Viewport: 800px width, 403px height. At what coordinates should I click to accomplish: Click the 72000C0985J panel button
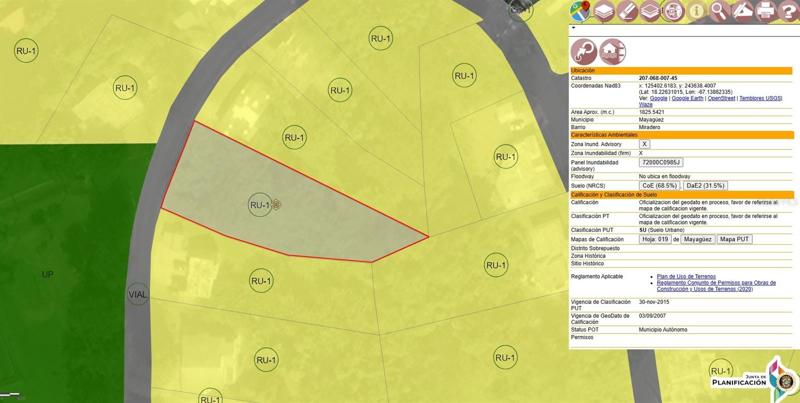[x=661, y=162]
